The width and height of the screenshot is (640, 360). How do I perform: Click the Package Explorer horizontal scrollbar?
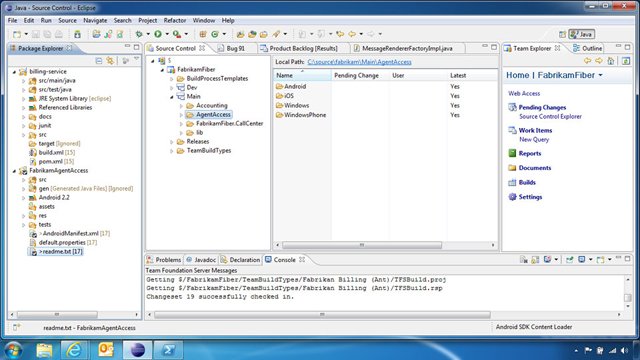click(x=57, y=315)
